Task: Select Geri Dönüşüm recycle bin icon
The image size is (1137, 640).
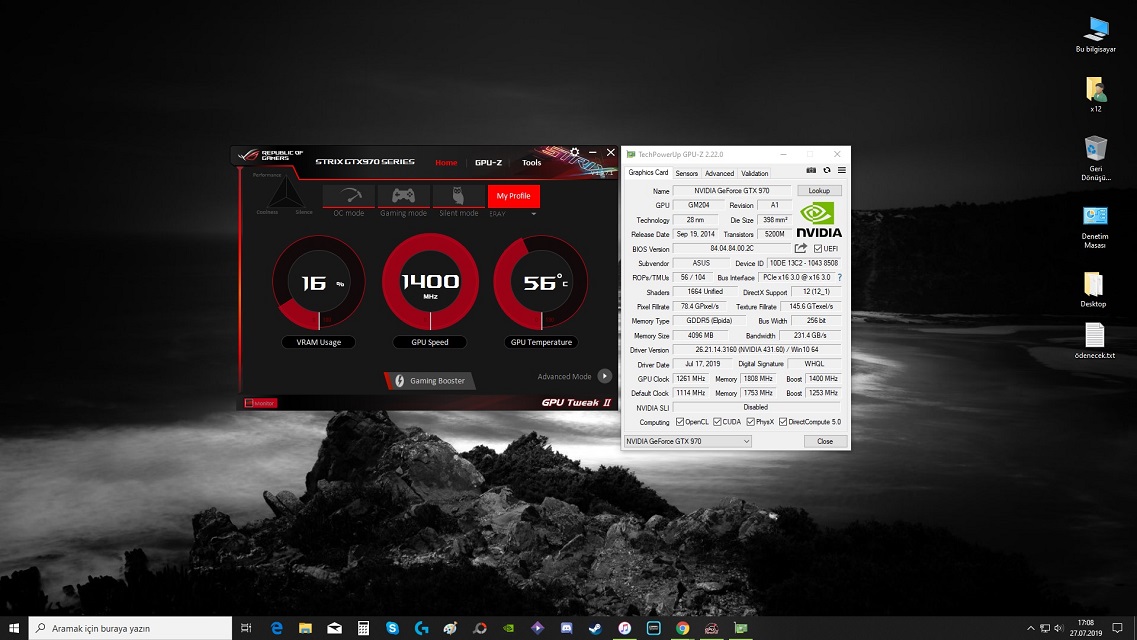Action: pos(1096,158)
